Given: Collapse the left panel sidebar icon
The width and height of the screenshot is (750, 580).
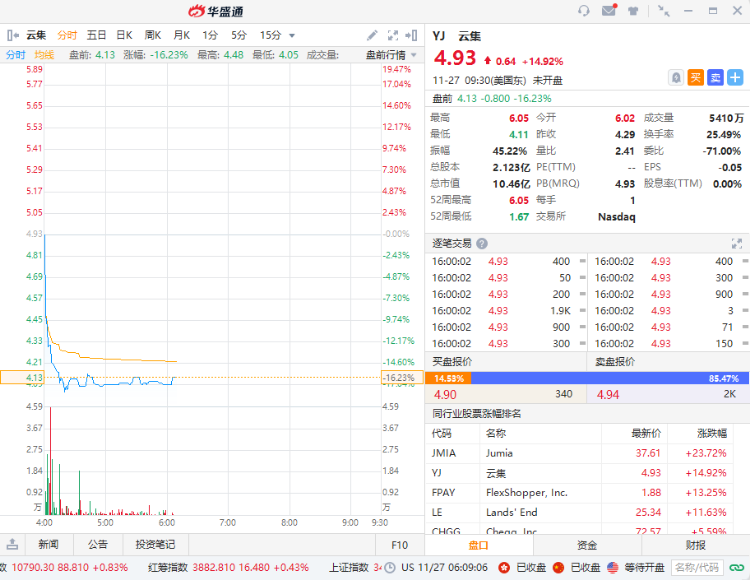Looking at the screenshot, I should pyautogui.click(x=12, y=35).
